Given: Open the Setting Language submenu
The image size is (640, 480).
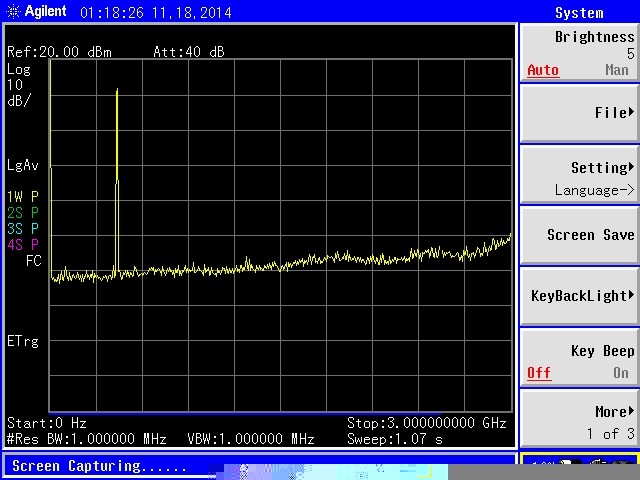Looking at the screenshot, I should [x=579, y=177].
